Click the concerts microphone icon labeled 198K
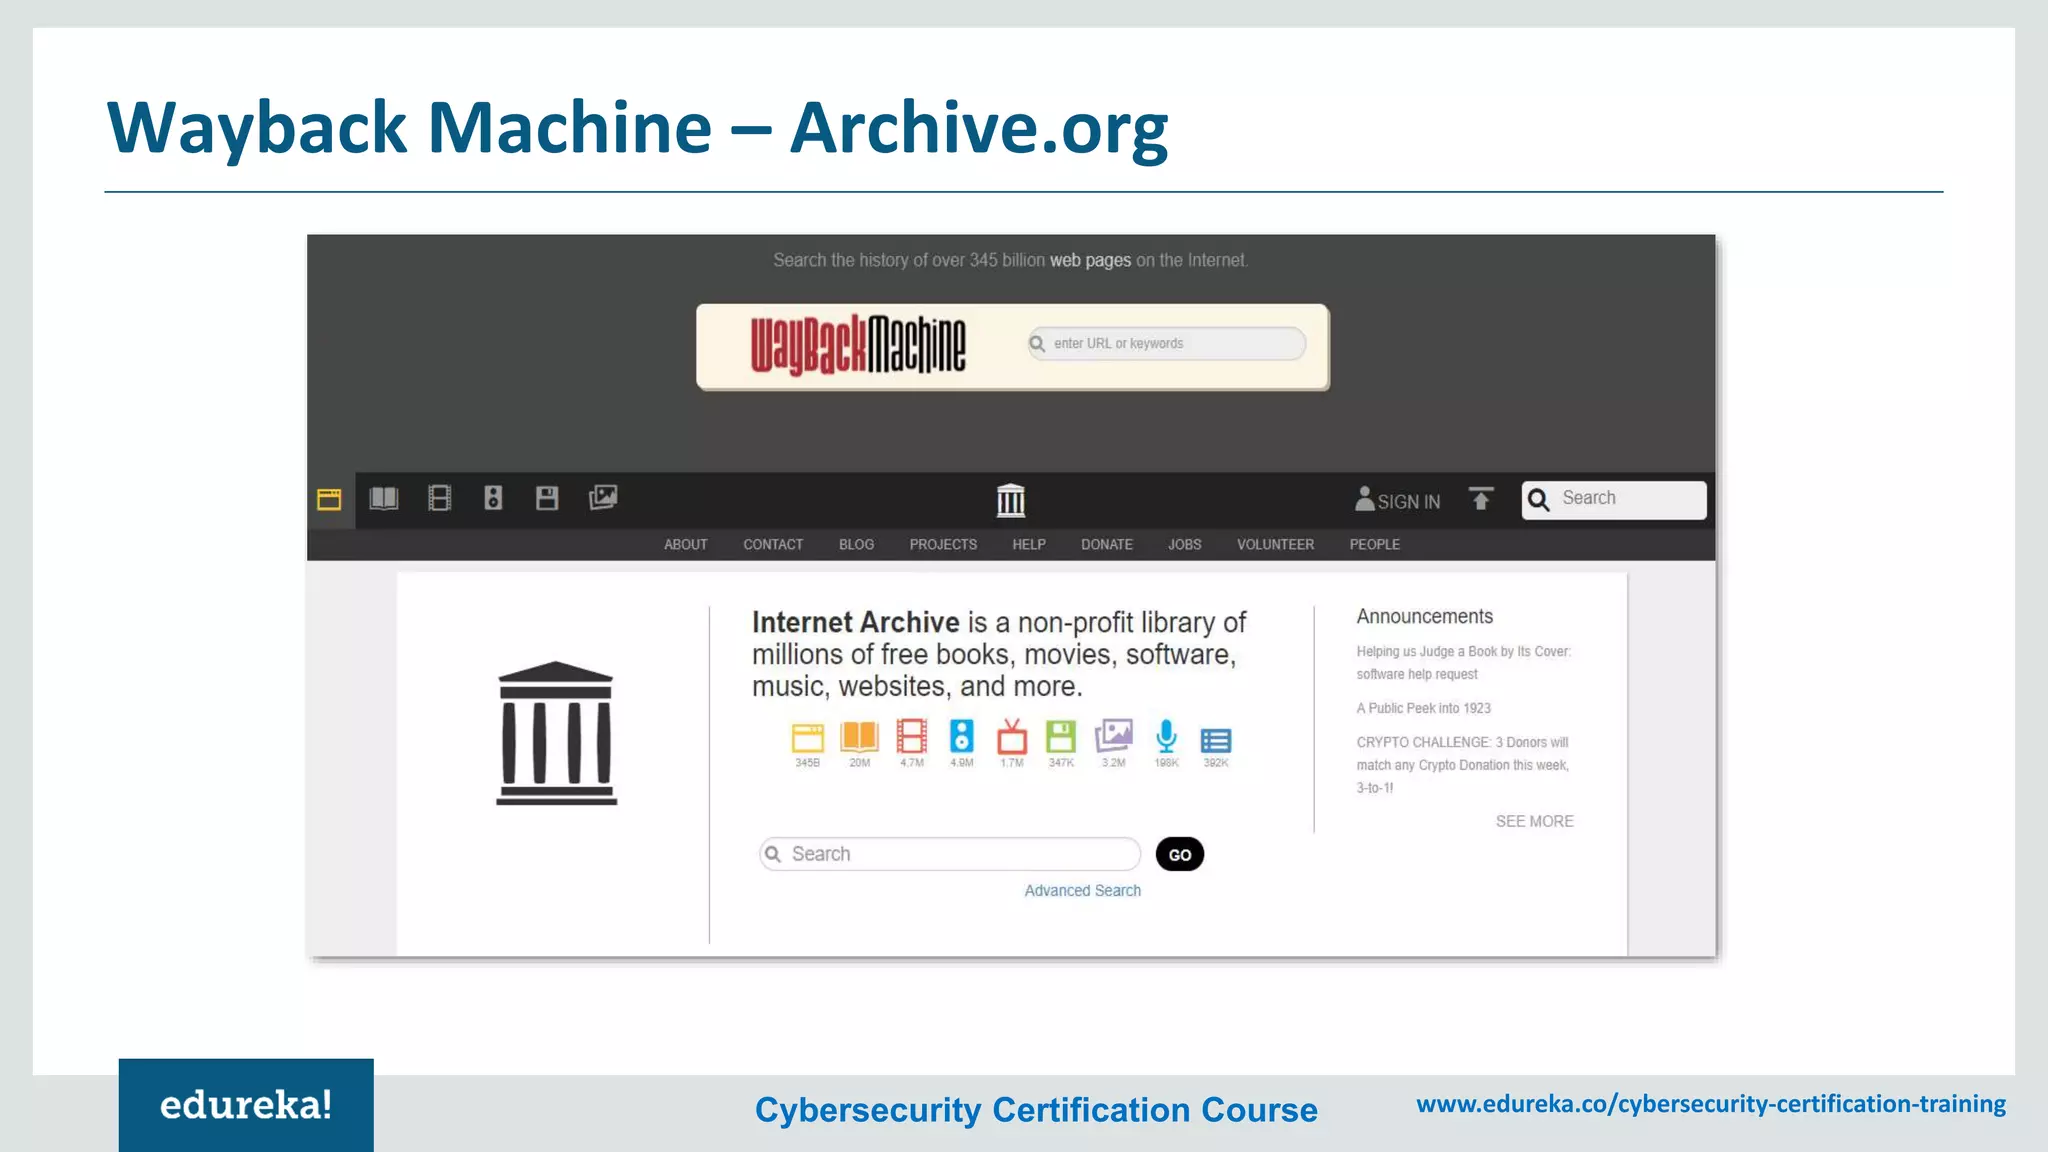2048x1152 pixels. [1166, 737]
